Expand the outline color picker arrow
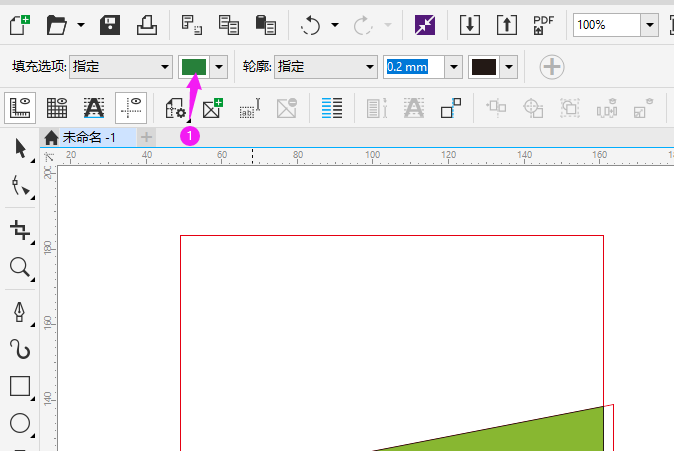The image size is (674, 451). pyautogui.click(x=509, y=67)
